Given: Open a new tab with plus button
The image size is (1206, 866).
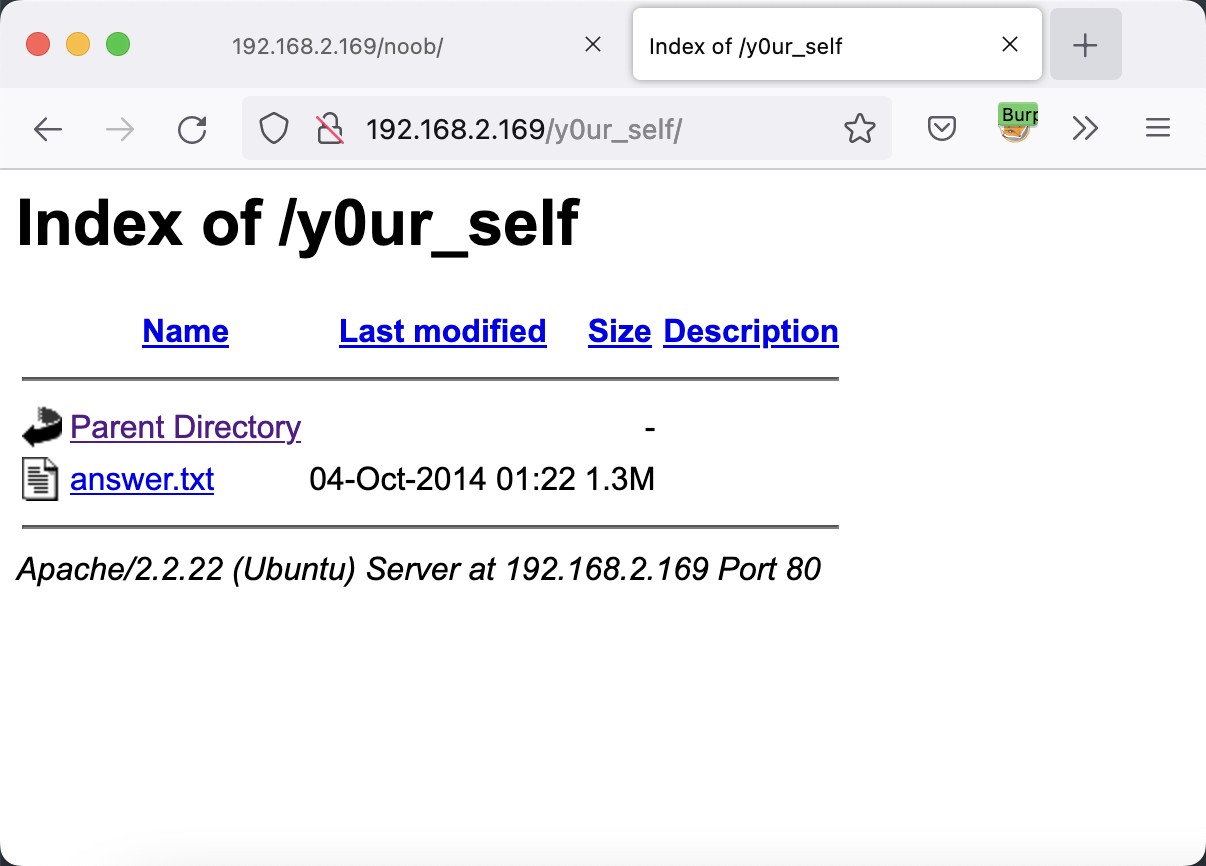Looking at the screenshot, I should (x=1085, y=45).
